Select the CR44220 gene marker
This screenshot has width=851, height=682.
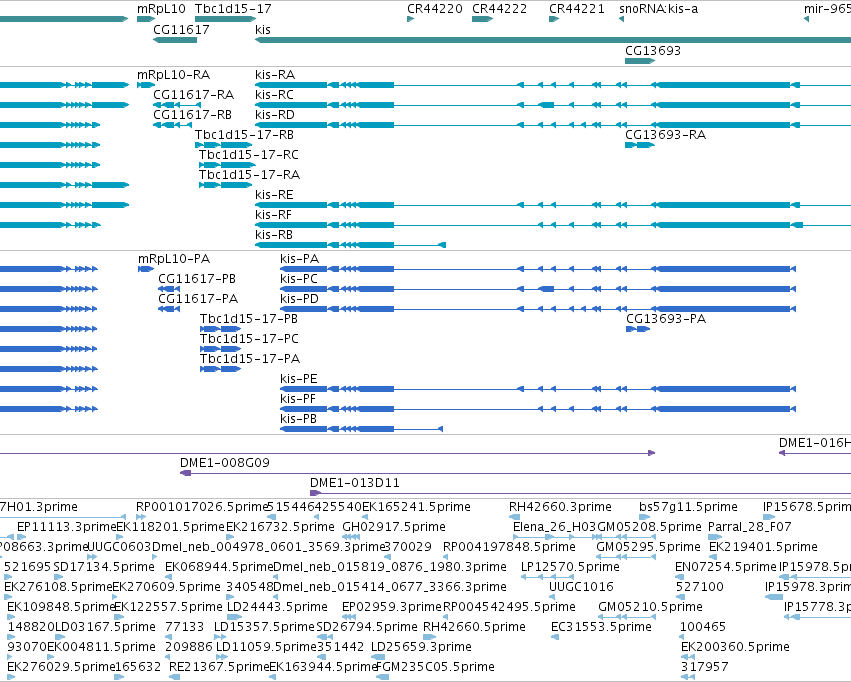tap(410, 20)
